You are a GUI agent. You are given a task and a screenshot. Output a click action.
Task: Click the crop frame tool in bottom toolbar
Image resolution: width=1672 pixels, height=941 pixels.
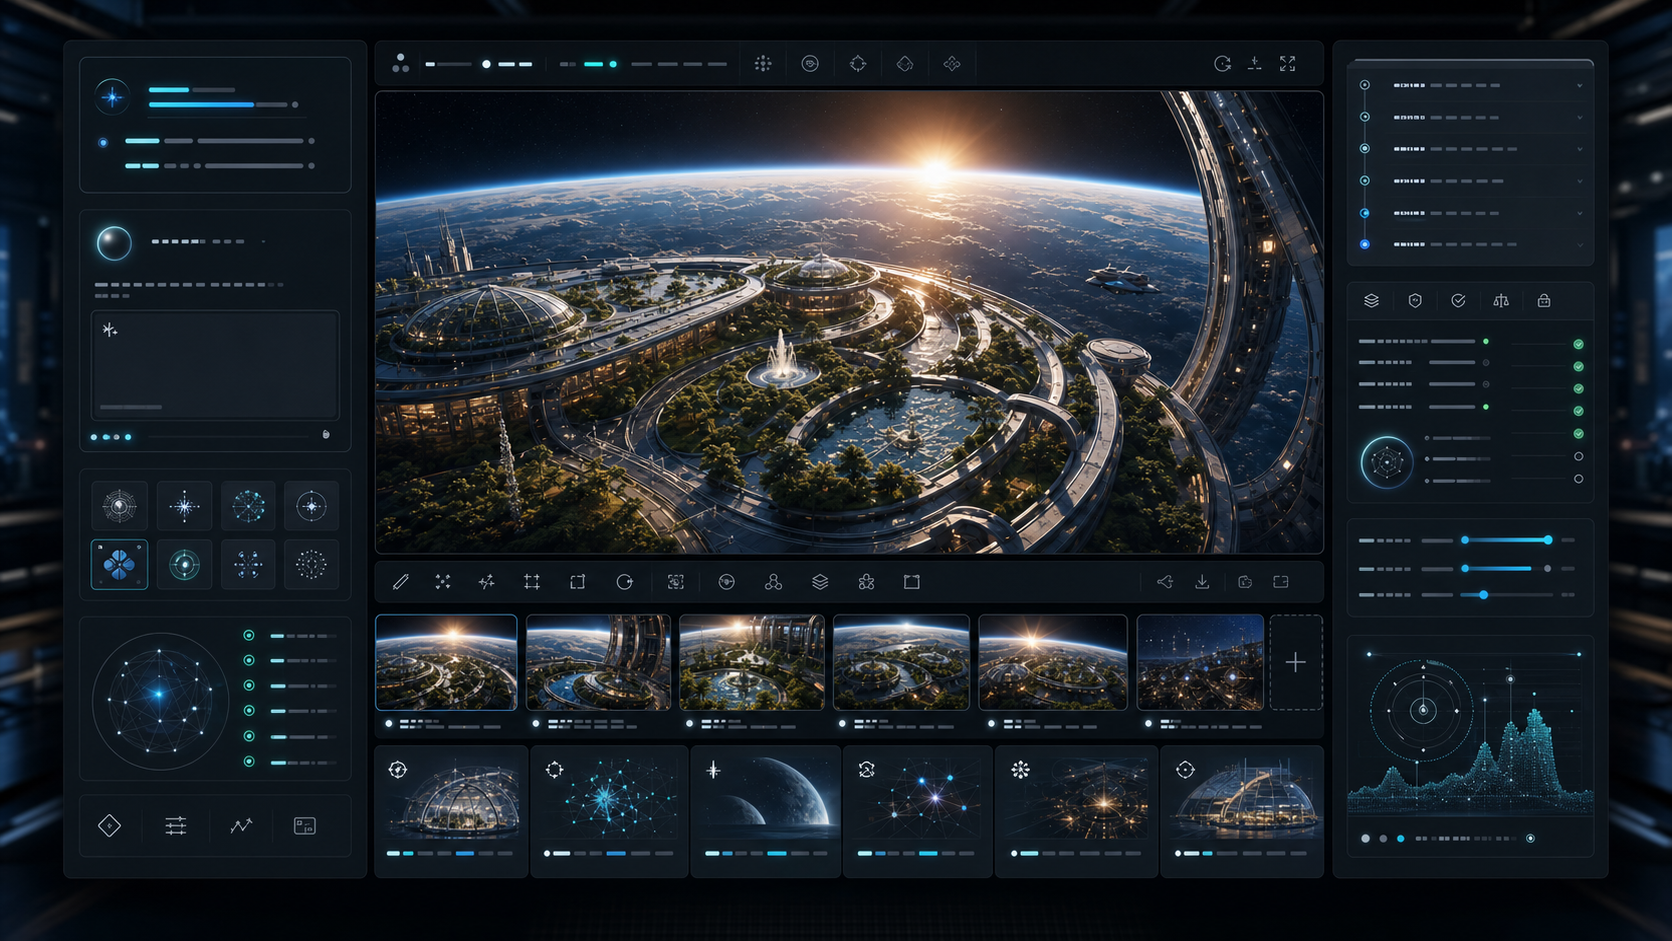click(x=532, y=582)
